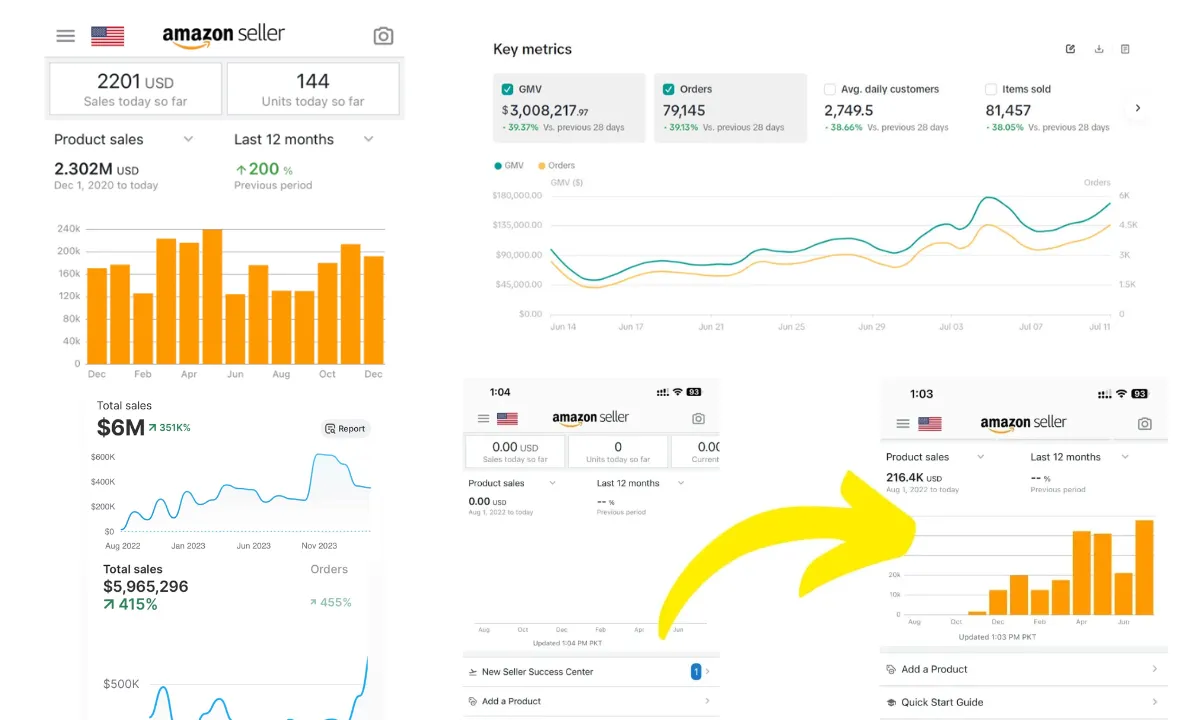
Task: Tap the battery 93 indicator on the 1:03 screen
Action: click(1140, 394)
